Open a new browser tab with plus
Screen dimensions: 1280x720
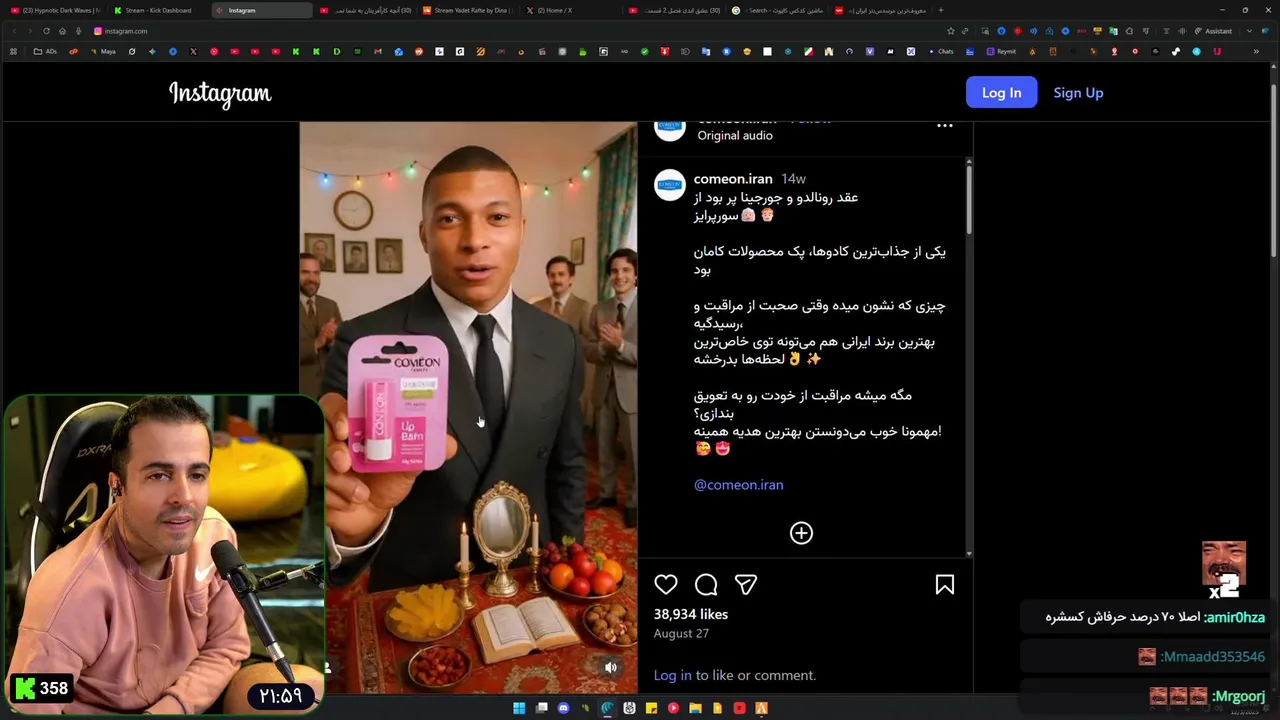click(x=941, y=10)
